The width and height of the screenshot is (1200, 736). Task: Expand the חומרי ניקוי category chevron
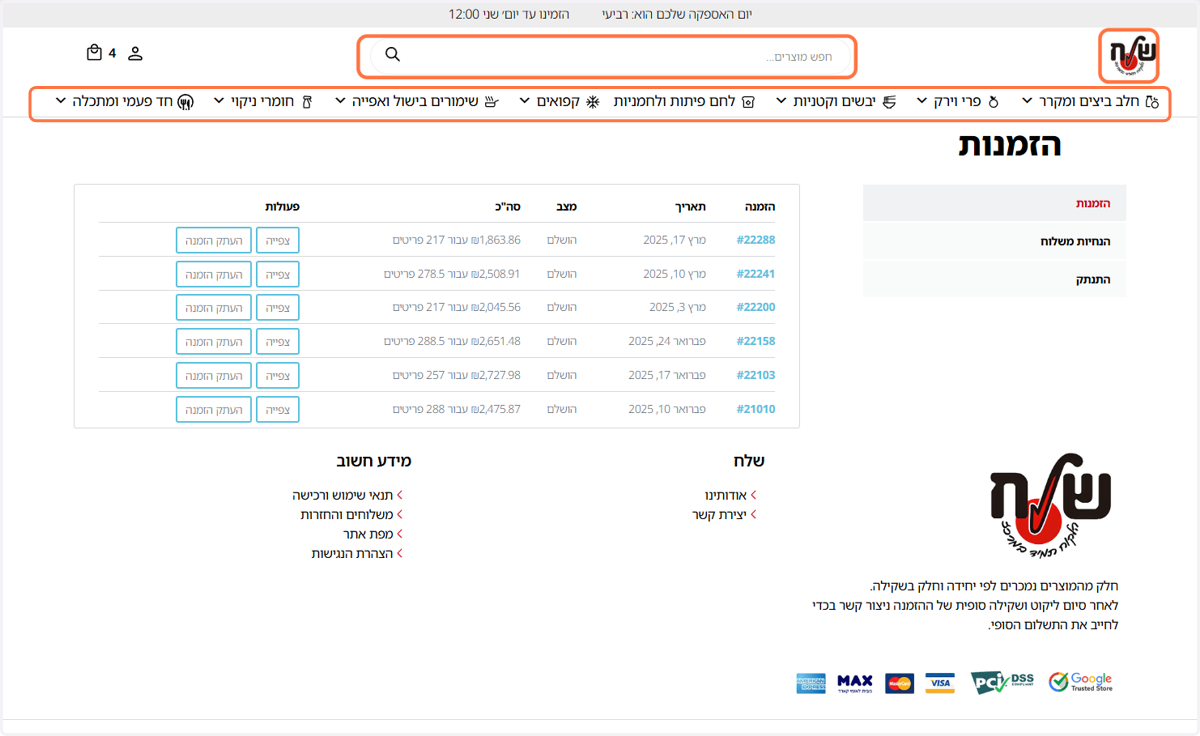pos(220,101)
